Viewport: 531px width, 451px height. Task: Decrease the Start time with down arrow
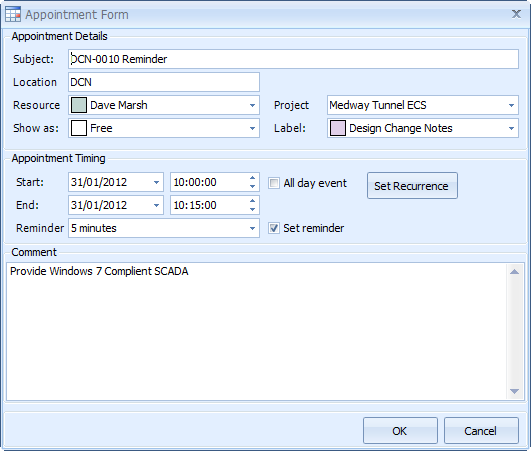252,187
